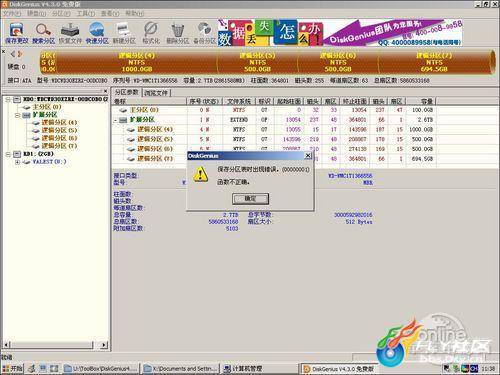Click the warning icon in the error dialog

tap(200, 174)
